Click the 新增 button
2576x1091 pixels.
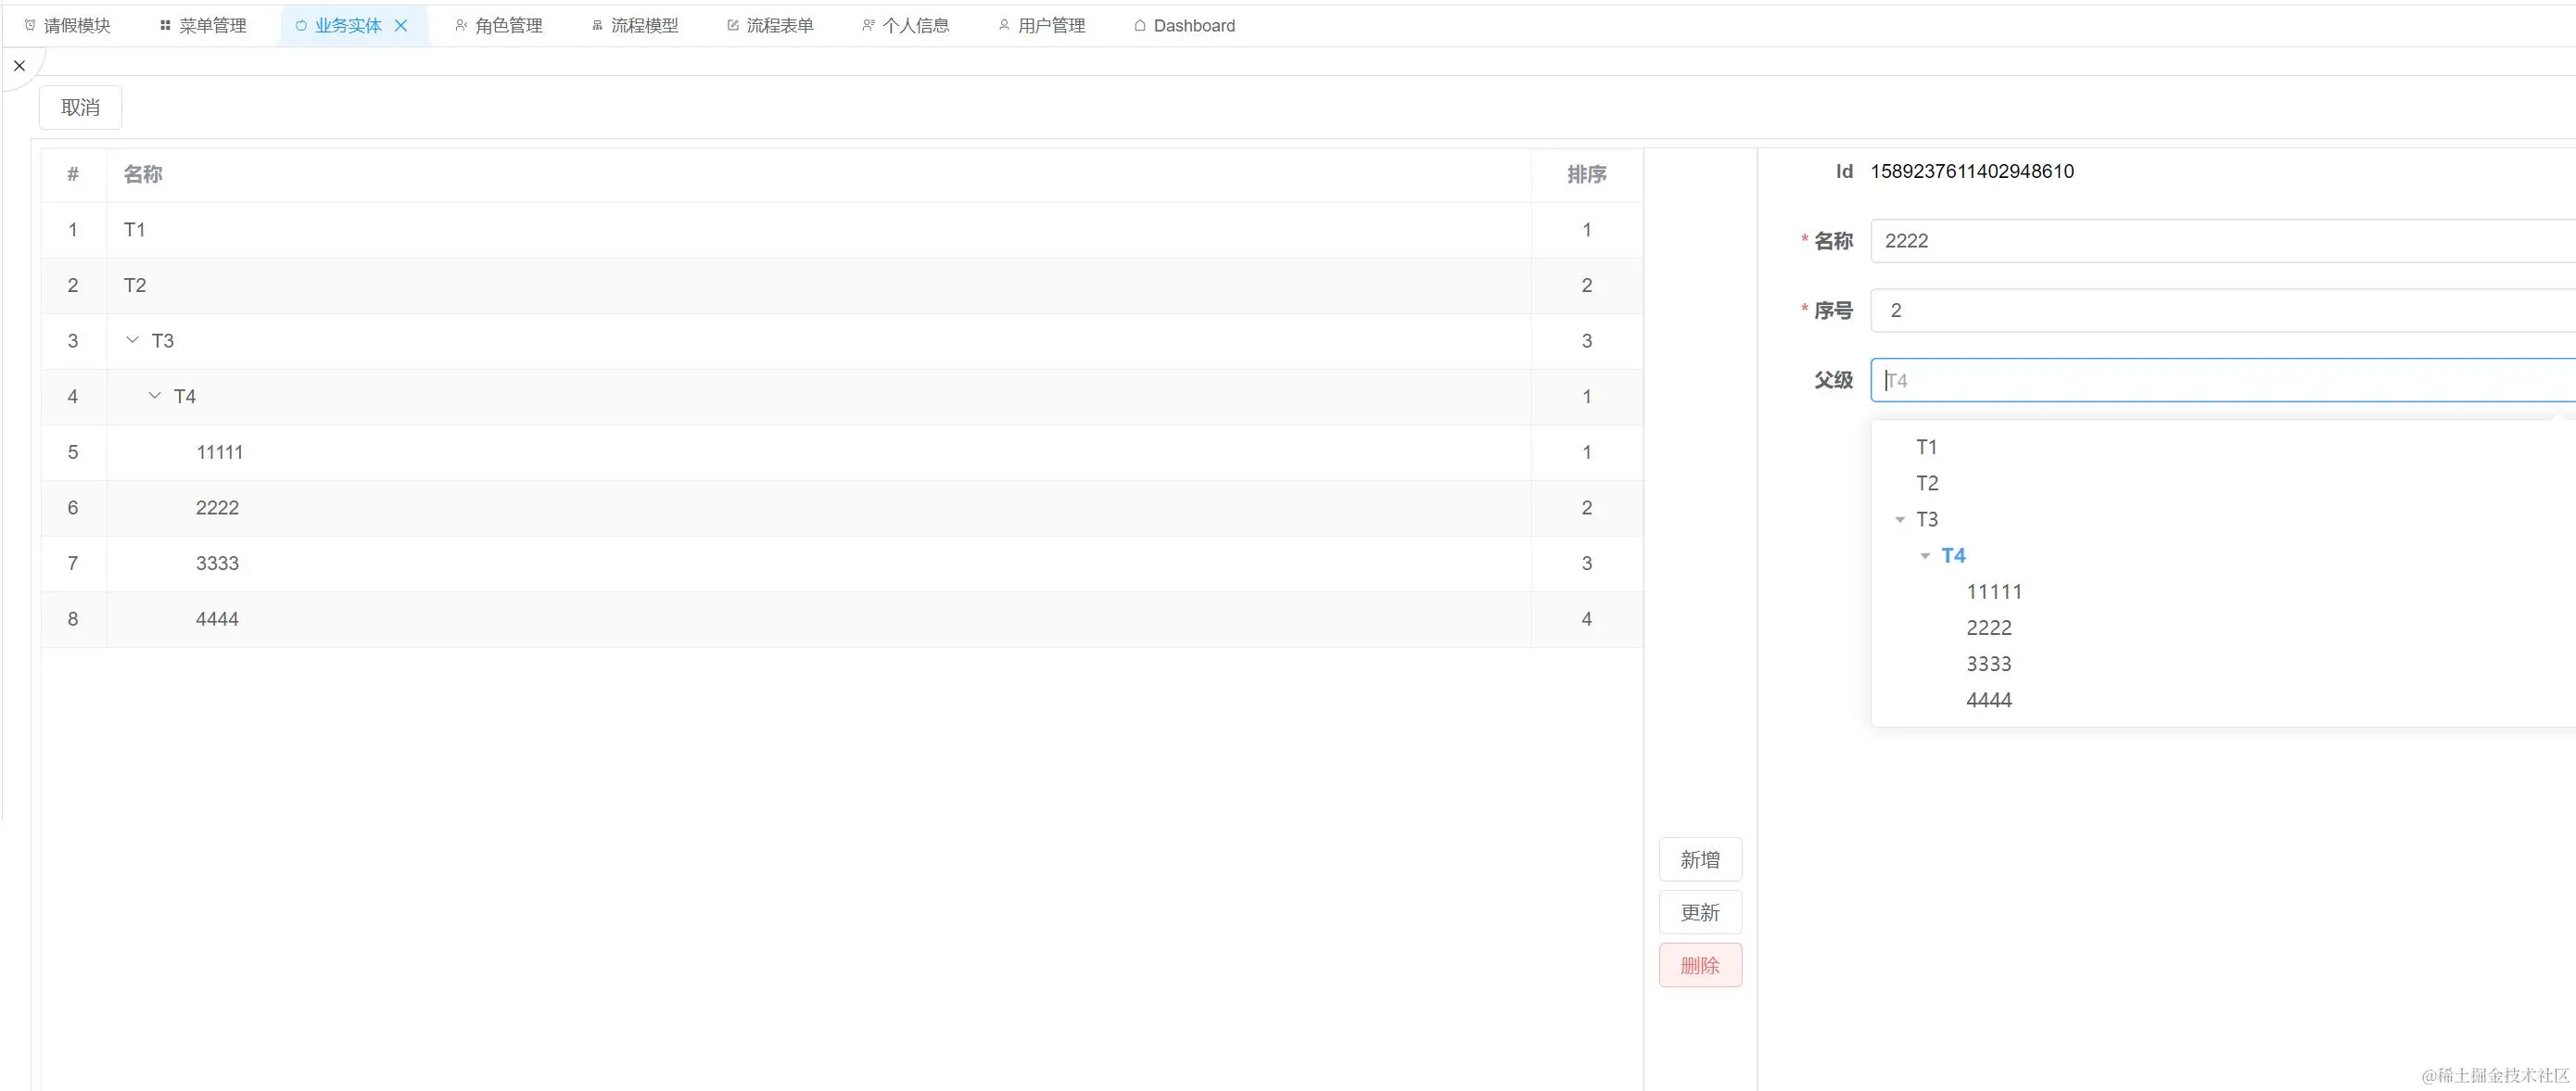coord(1700,859)
